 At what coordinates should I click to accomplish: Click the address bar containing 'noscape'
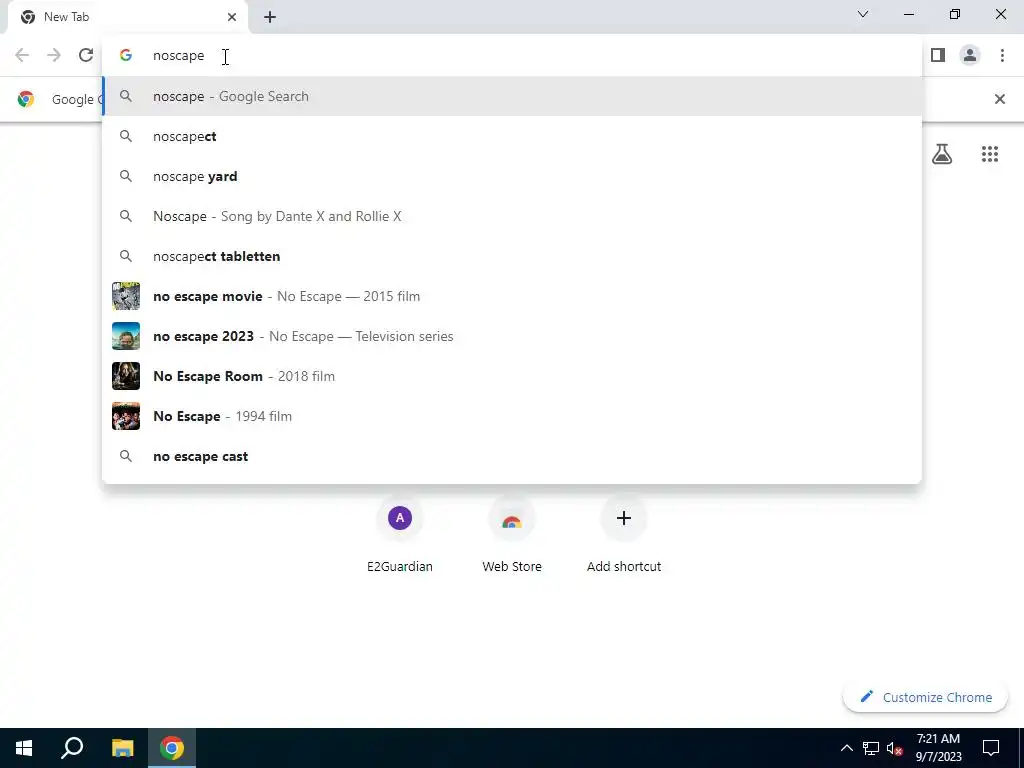click(512, 56)
